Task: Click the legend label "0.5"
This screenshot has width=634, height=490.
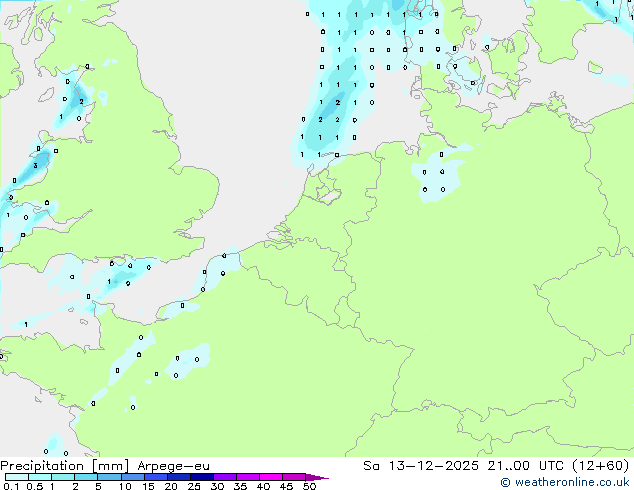Action: [x=35, y=486]
